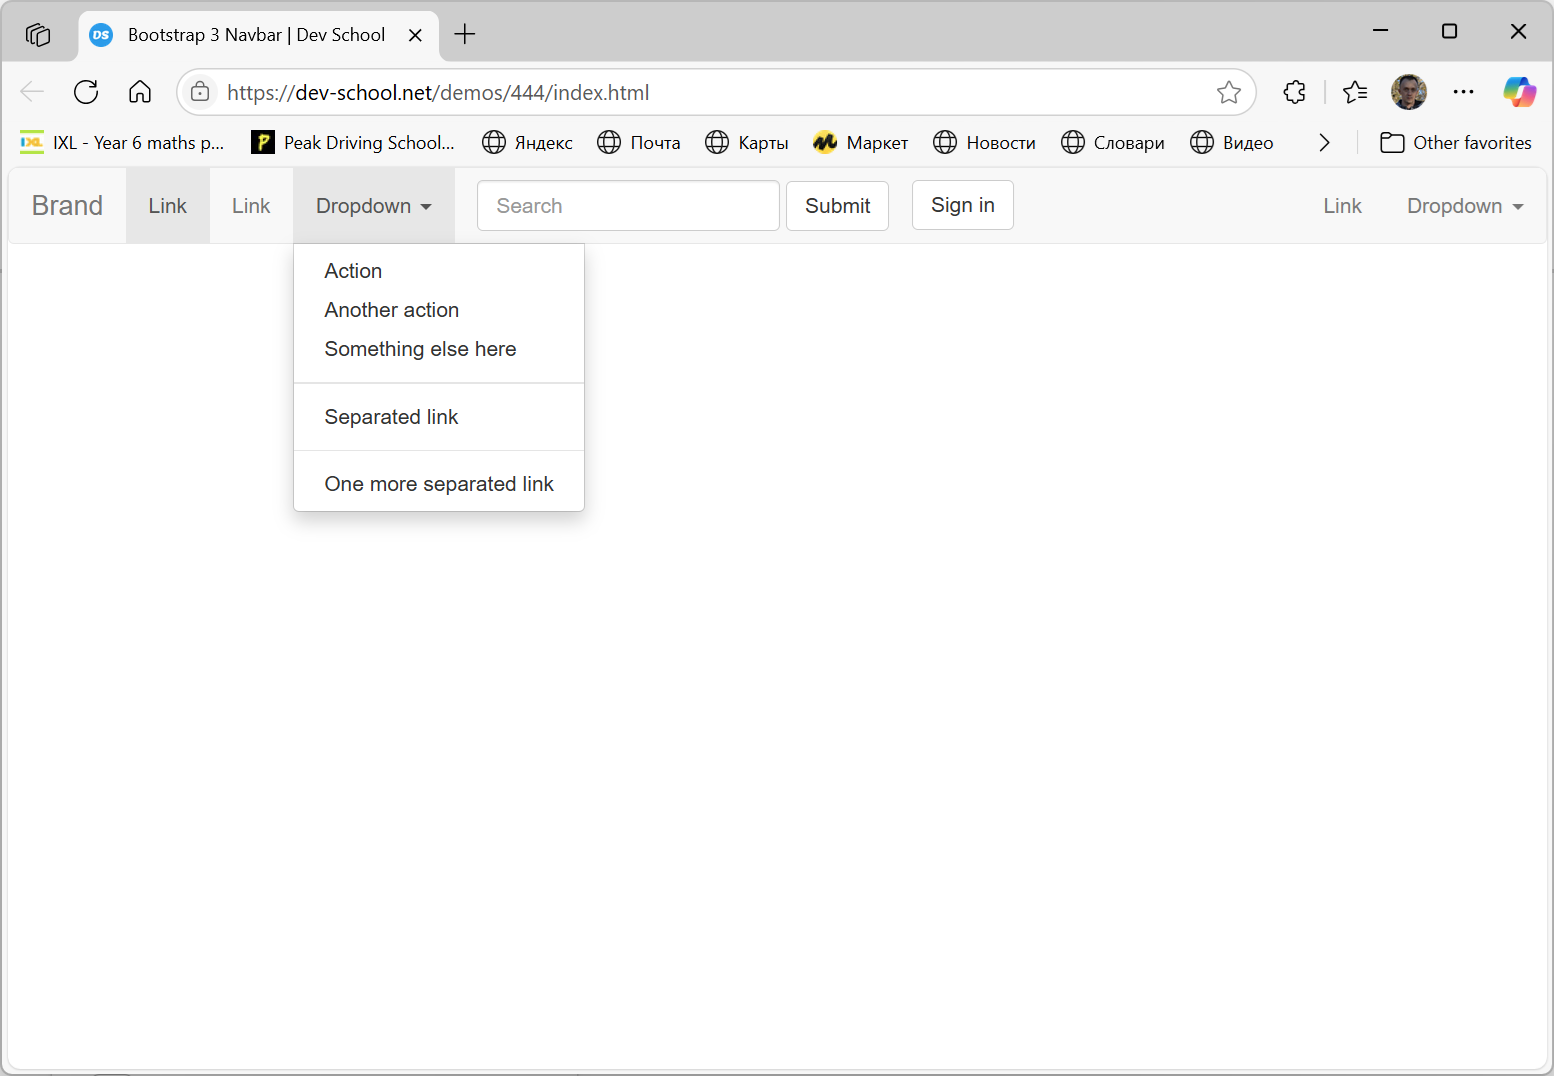1554x1076 pixels.
Task: Select Another action from the dropdown menu
Action: (x=391, y=310)
